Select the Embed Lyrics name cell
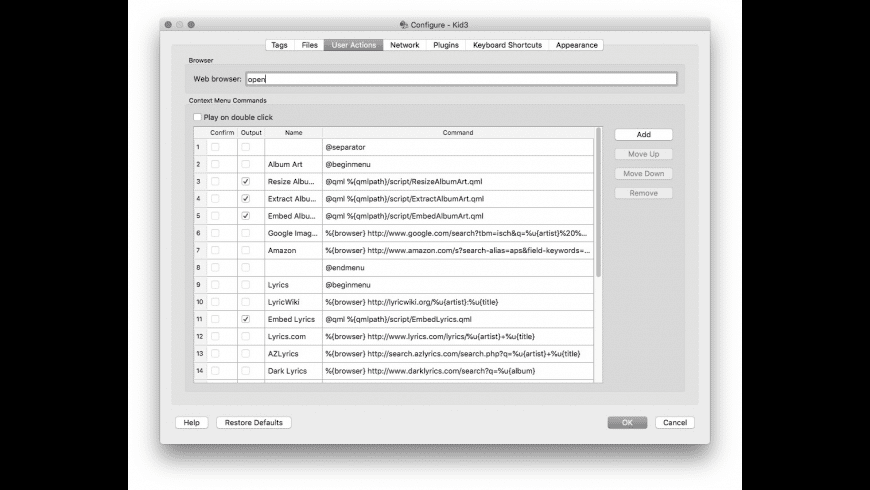The height and width of the screenshot is (490, 870). (x=294, y=319)
